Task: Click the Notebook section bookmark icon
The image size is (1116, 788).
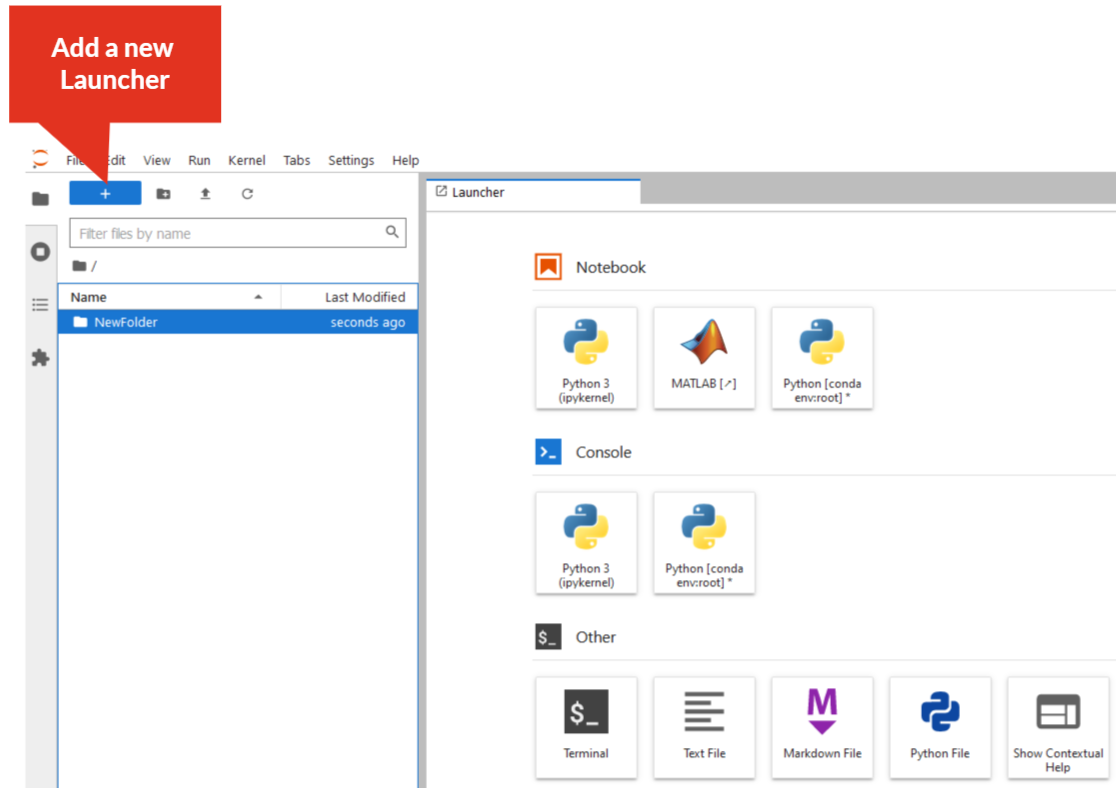Action: tap(548, 267)
